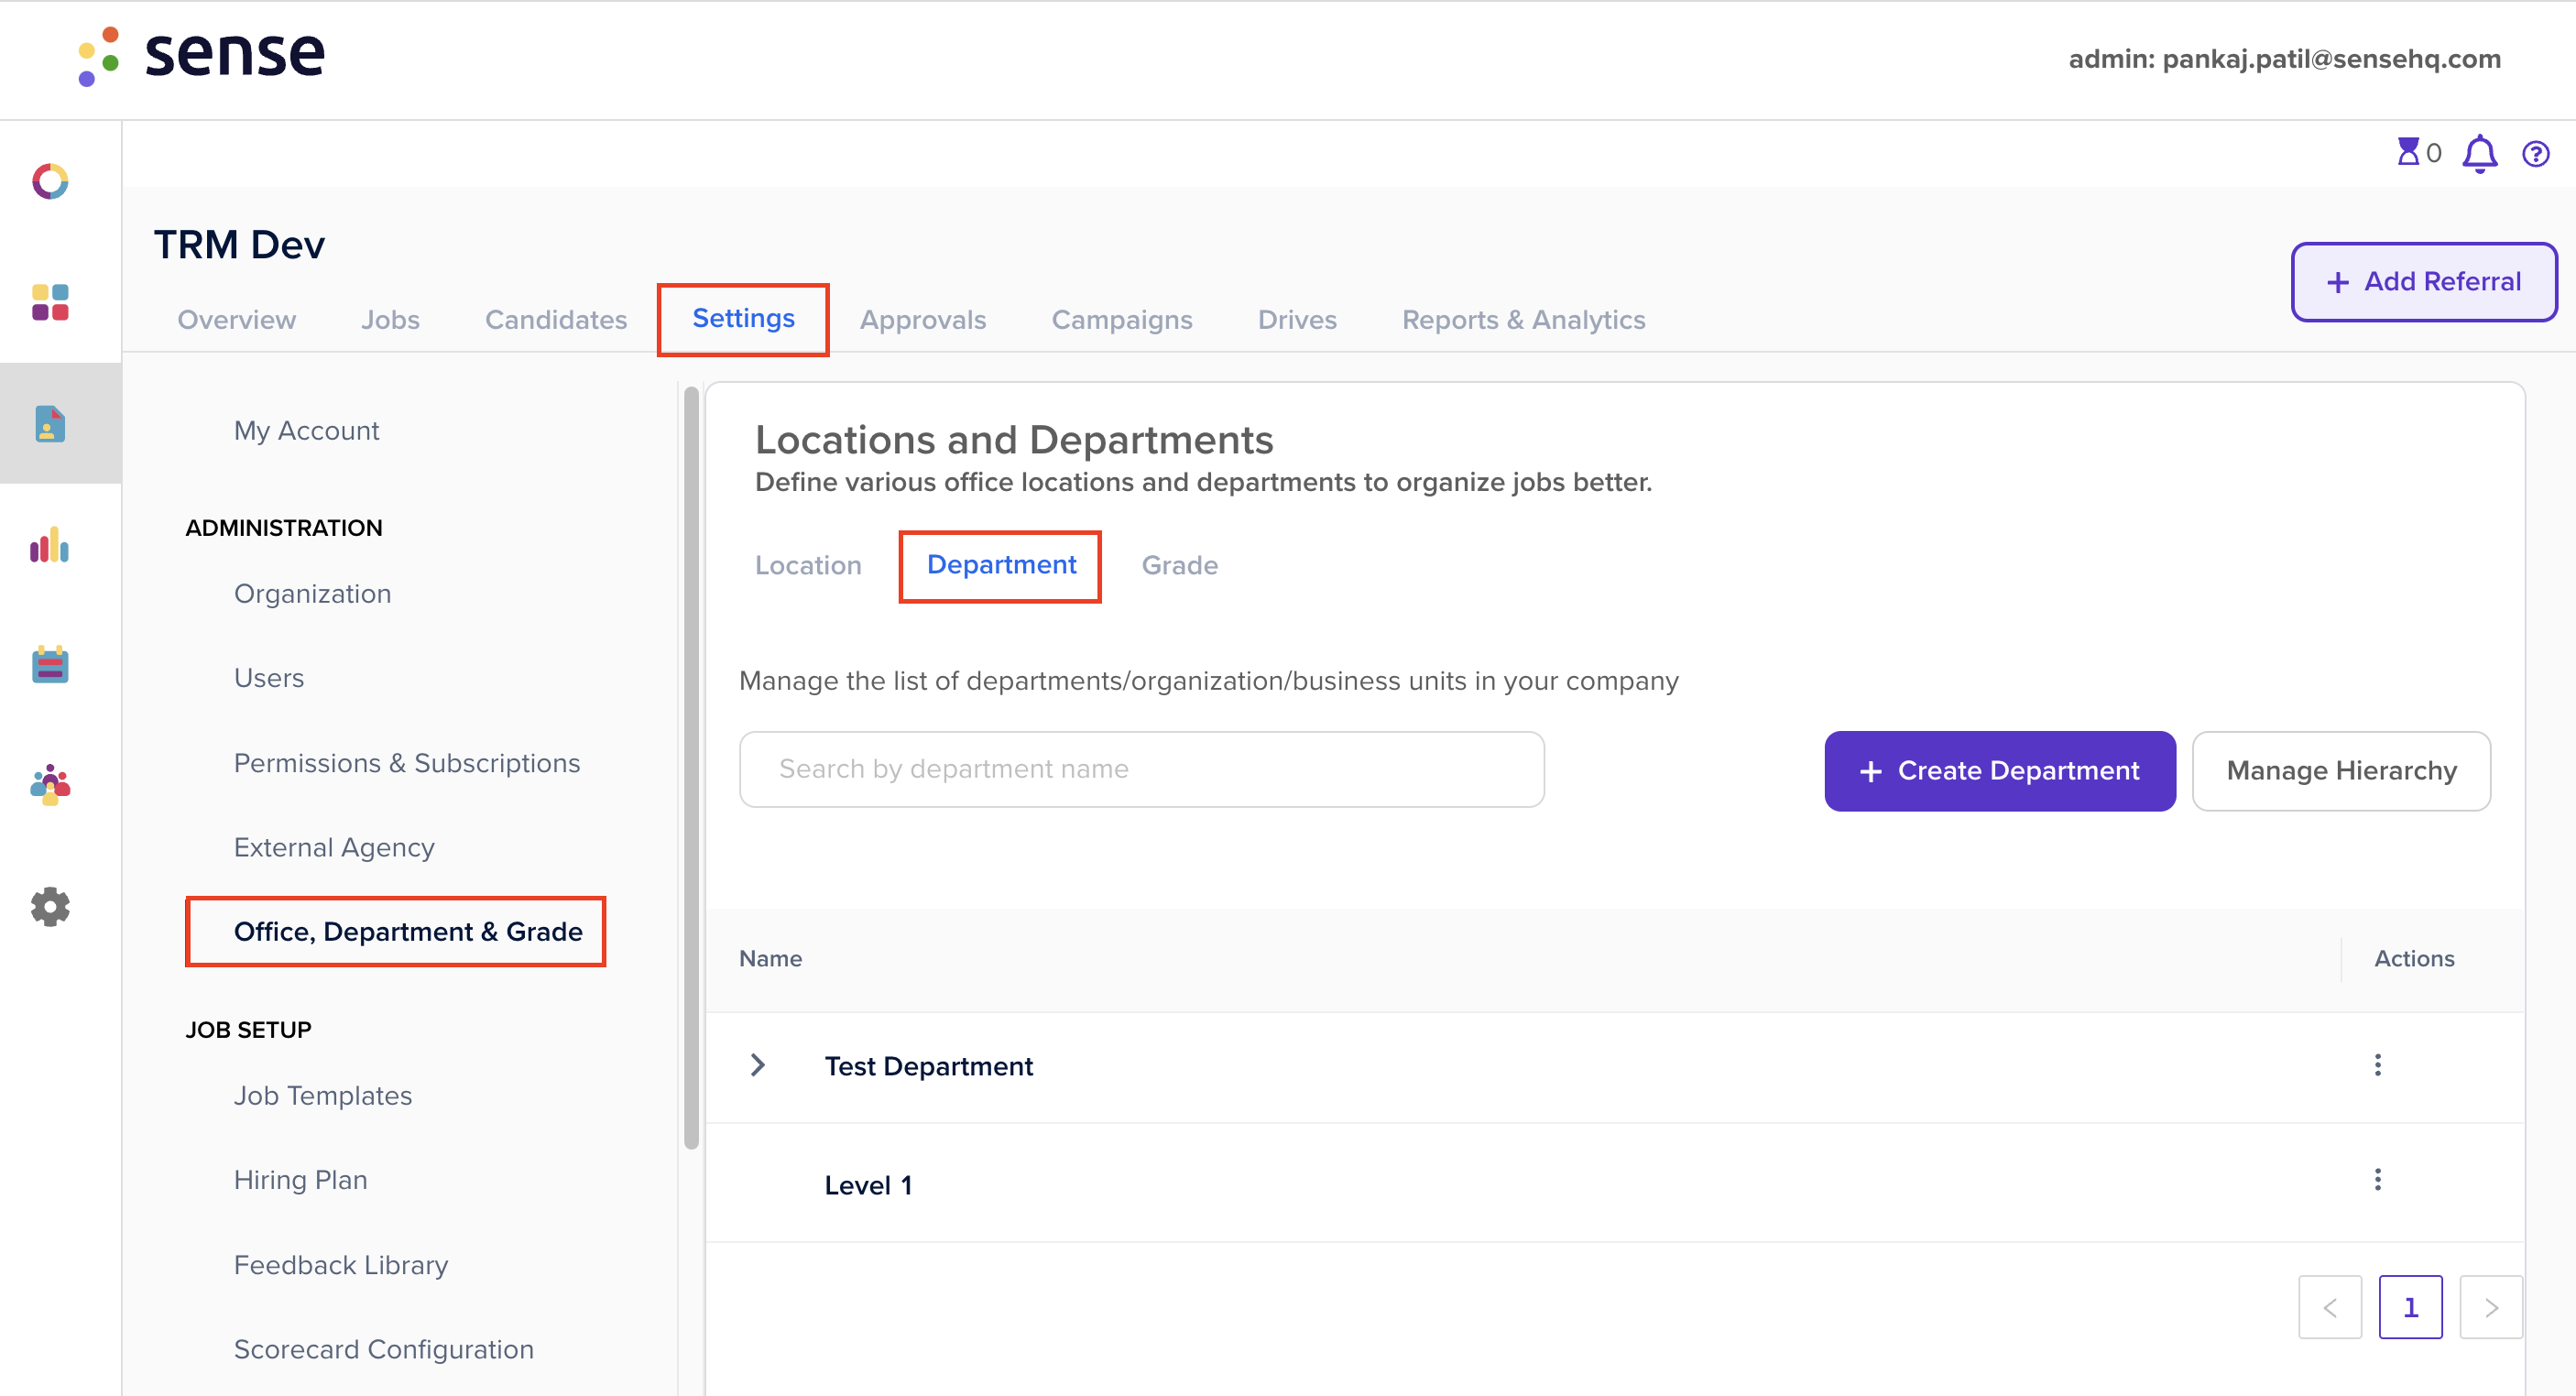Open External Agency settings
Viewport: 2576px width, 1396px height.
click(334, 848)
